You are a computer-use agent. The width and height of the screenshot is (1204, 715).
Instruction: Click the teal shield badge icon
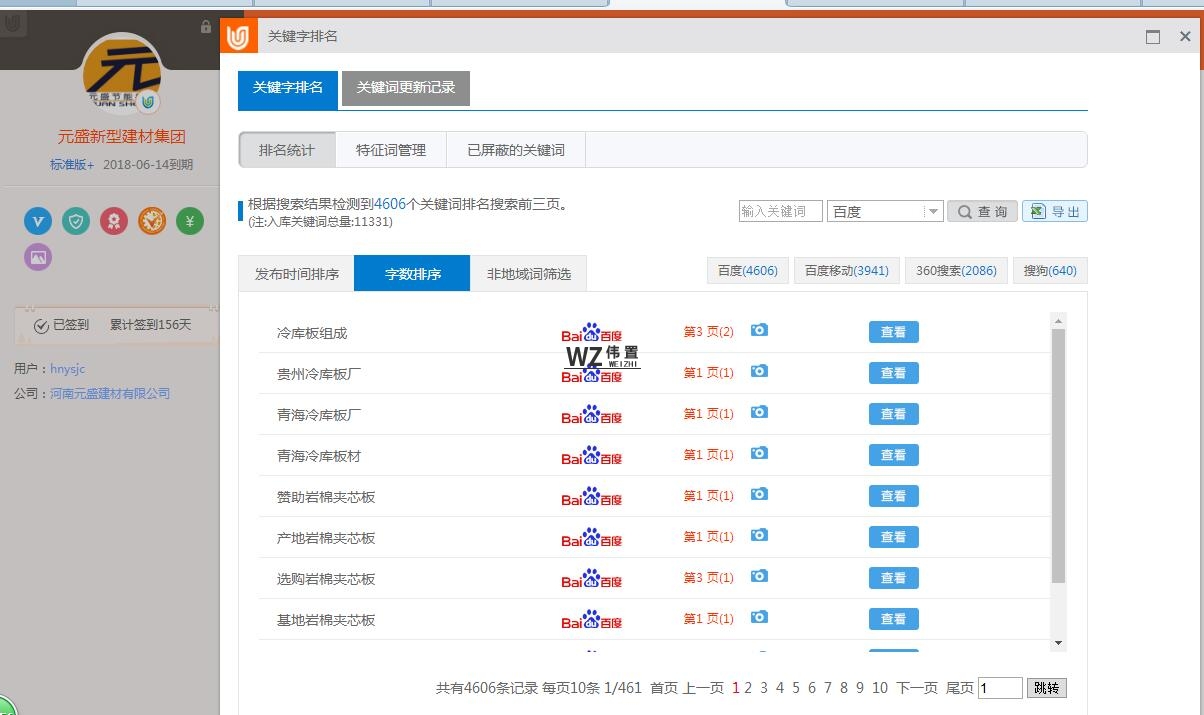76,221
